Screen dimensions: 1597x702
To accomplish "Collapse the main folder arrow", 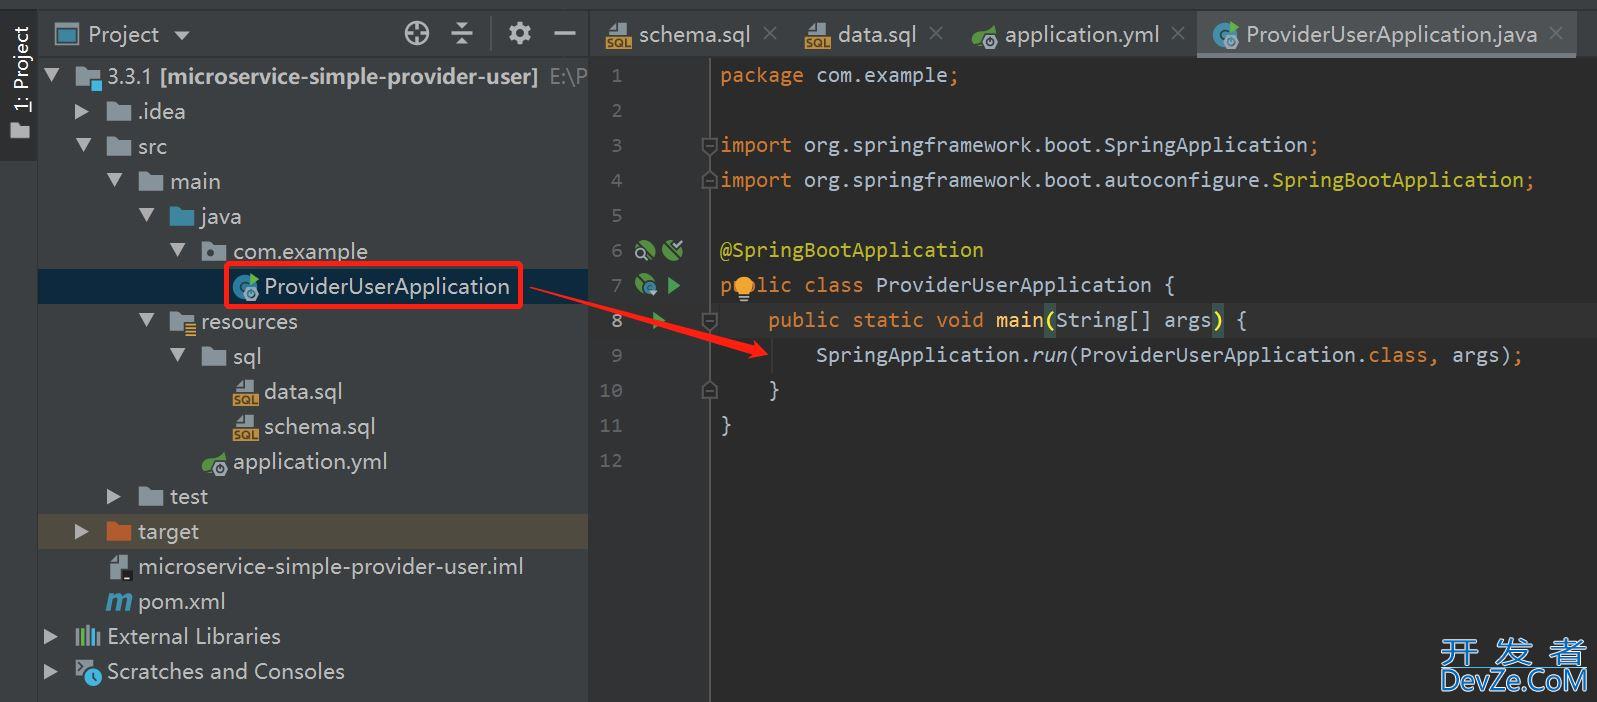I will click(115, 180).
